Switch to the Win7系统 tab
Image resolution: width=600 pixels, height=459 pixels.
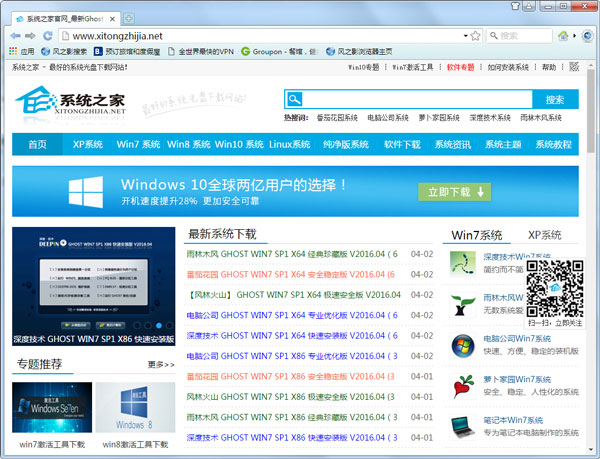click(x=476, y=235)
